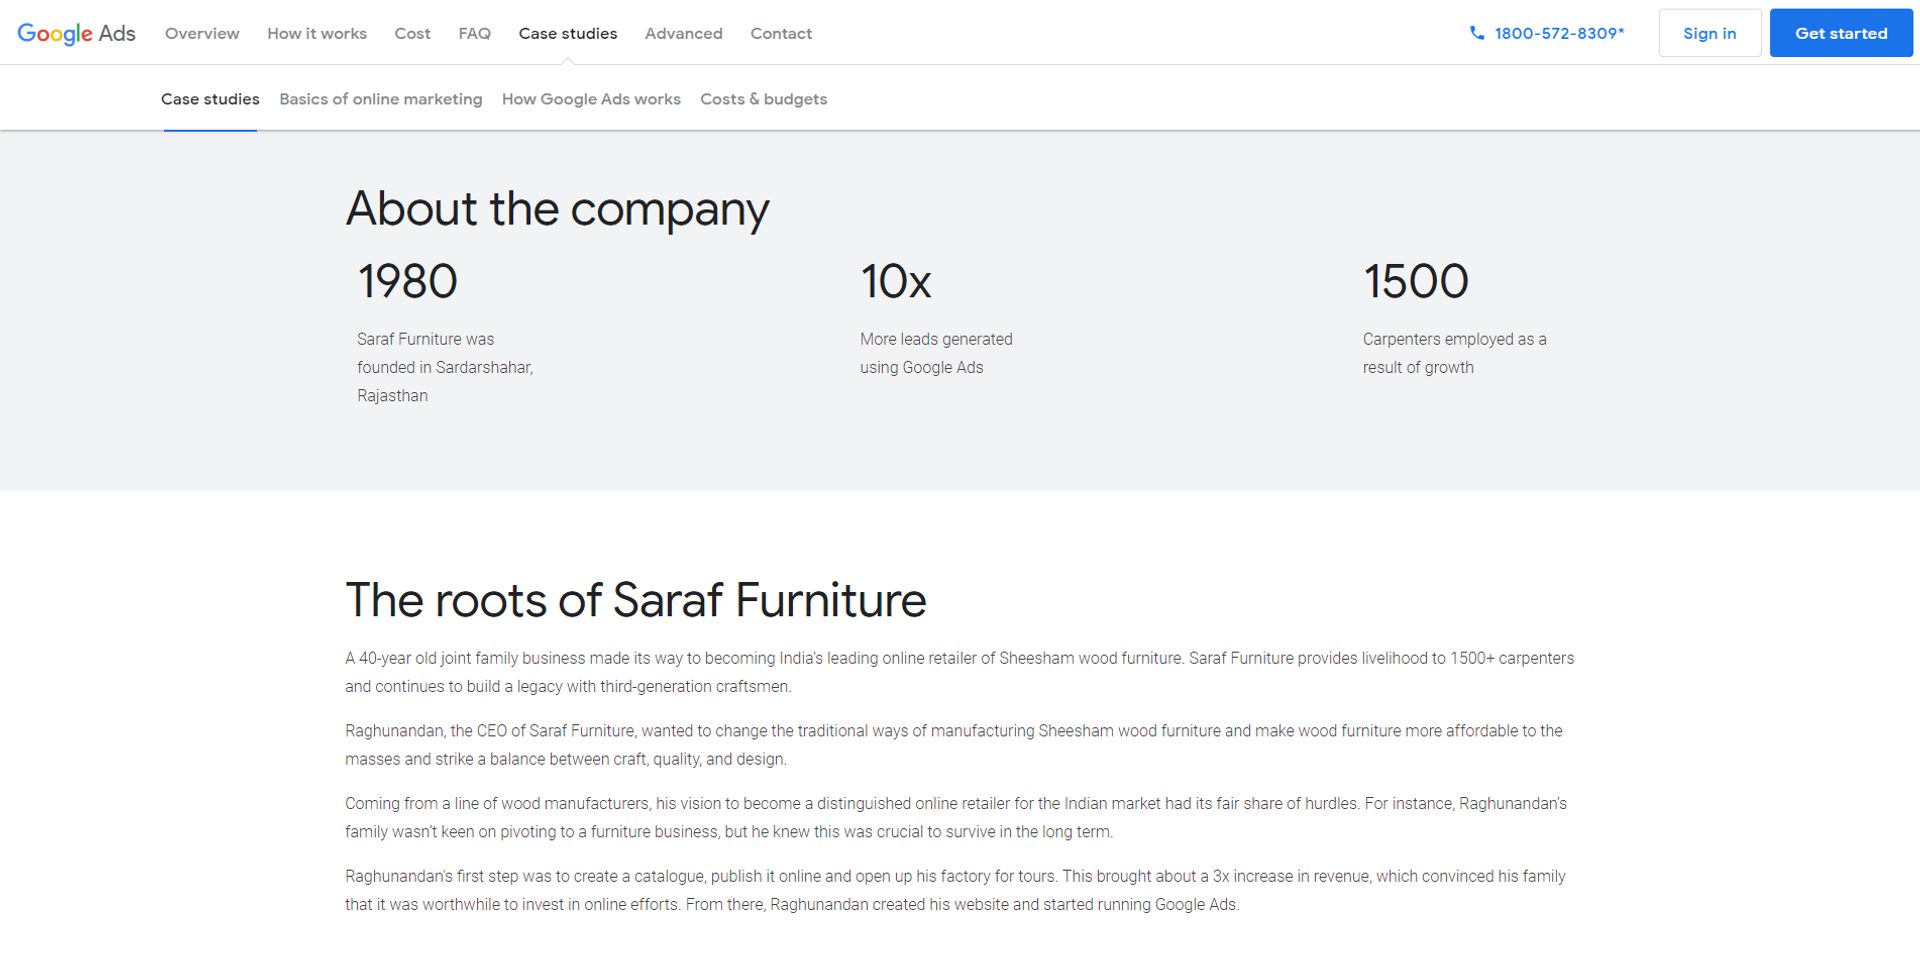Screen dimensions: 1920x978
Task: Select the How Google Ads works tab
Action: (x=591, y=98)
